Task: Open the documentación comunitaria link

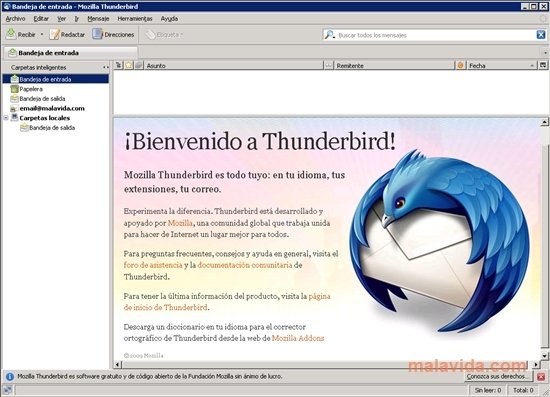Action: (244, 265)
